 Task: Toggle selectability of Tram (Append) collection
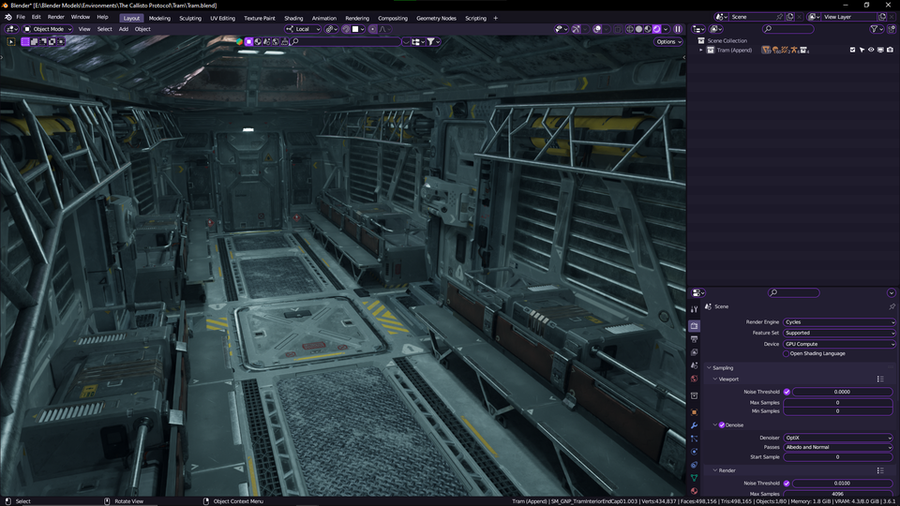[862, 50]
